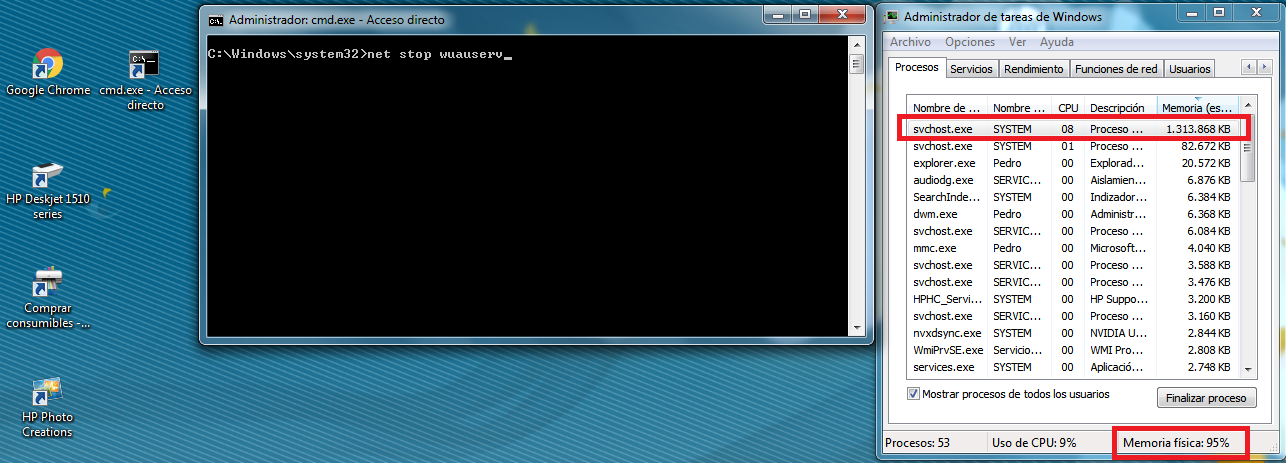
Task: Select the svchost.exe row using 6.084 KB
Action: (x=1073, y=231)
